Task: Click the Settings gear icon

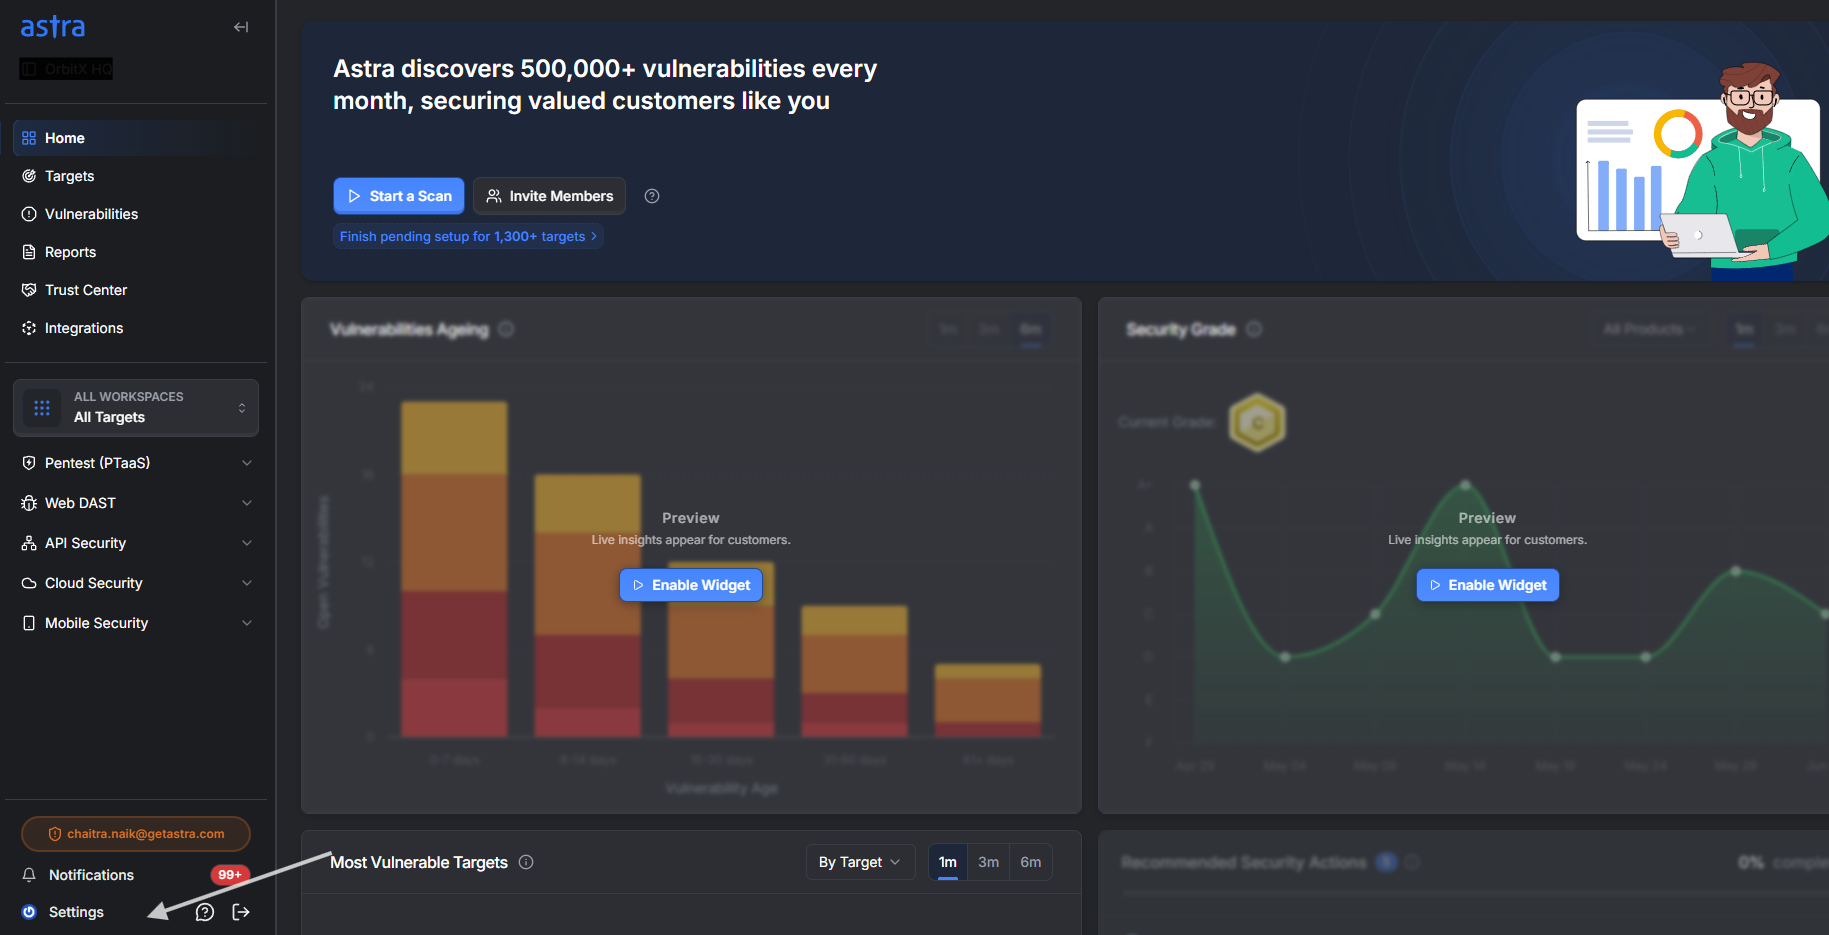Action: (29, 912)
